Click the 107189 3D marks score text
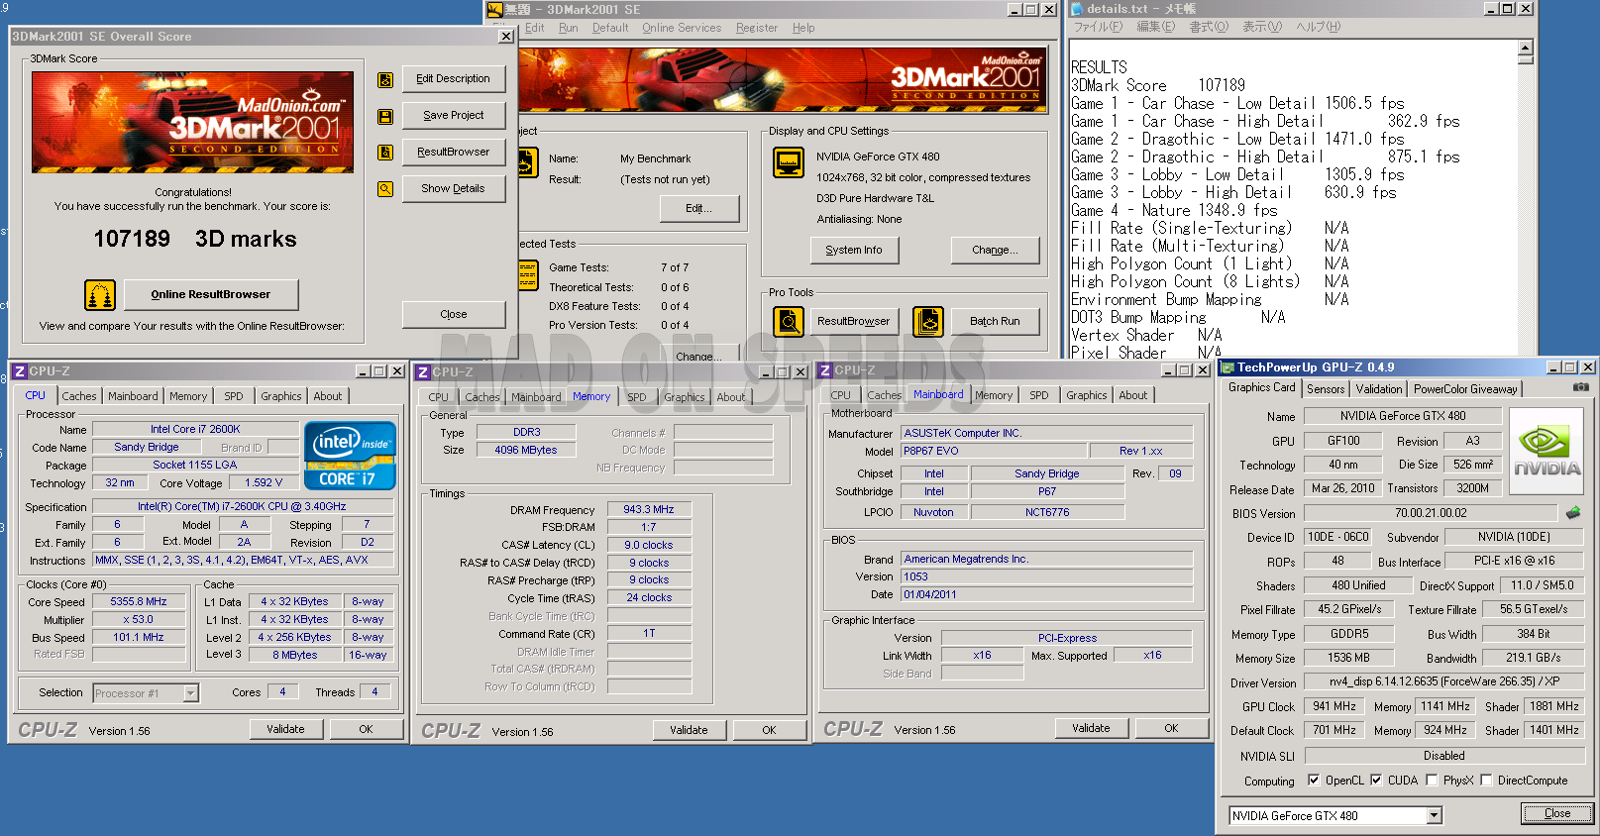 pyautogui.click(x=195, y=239)
